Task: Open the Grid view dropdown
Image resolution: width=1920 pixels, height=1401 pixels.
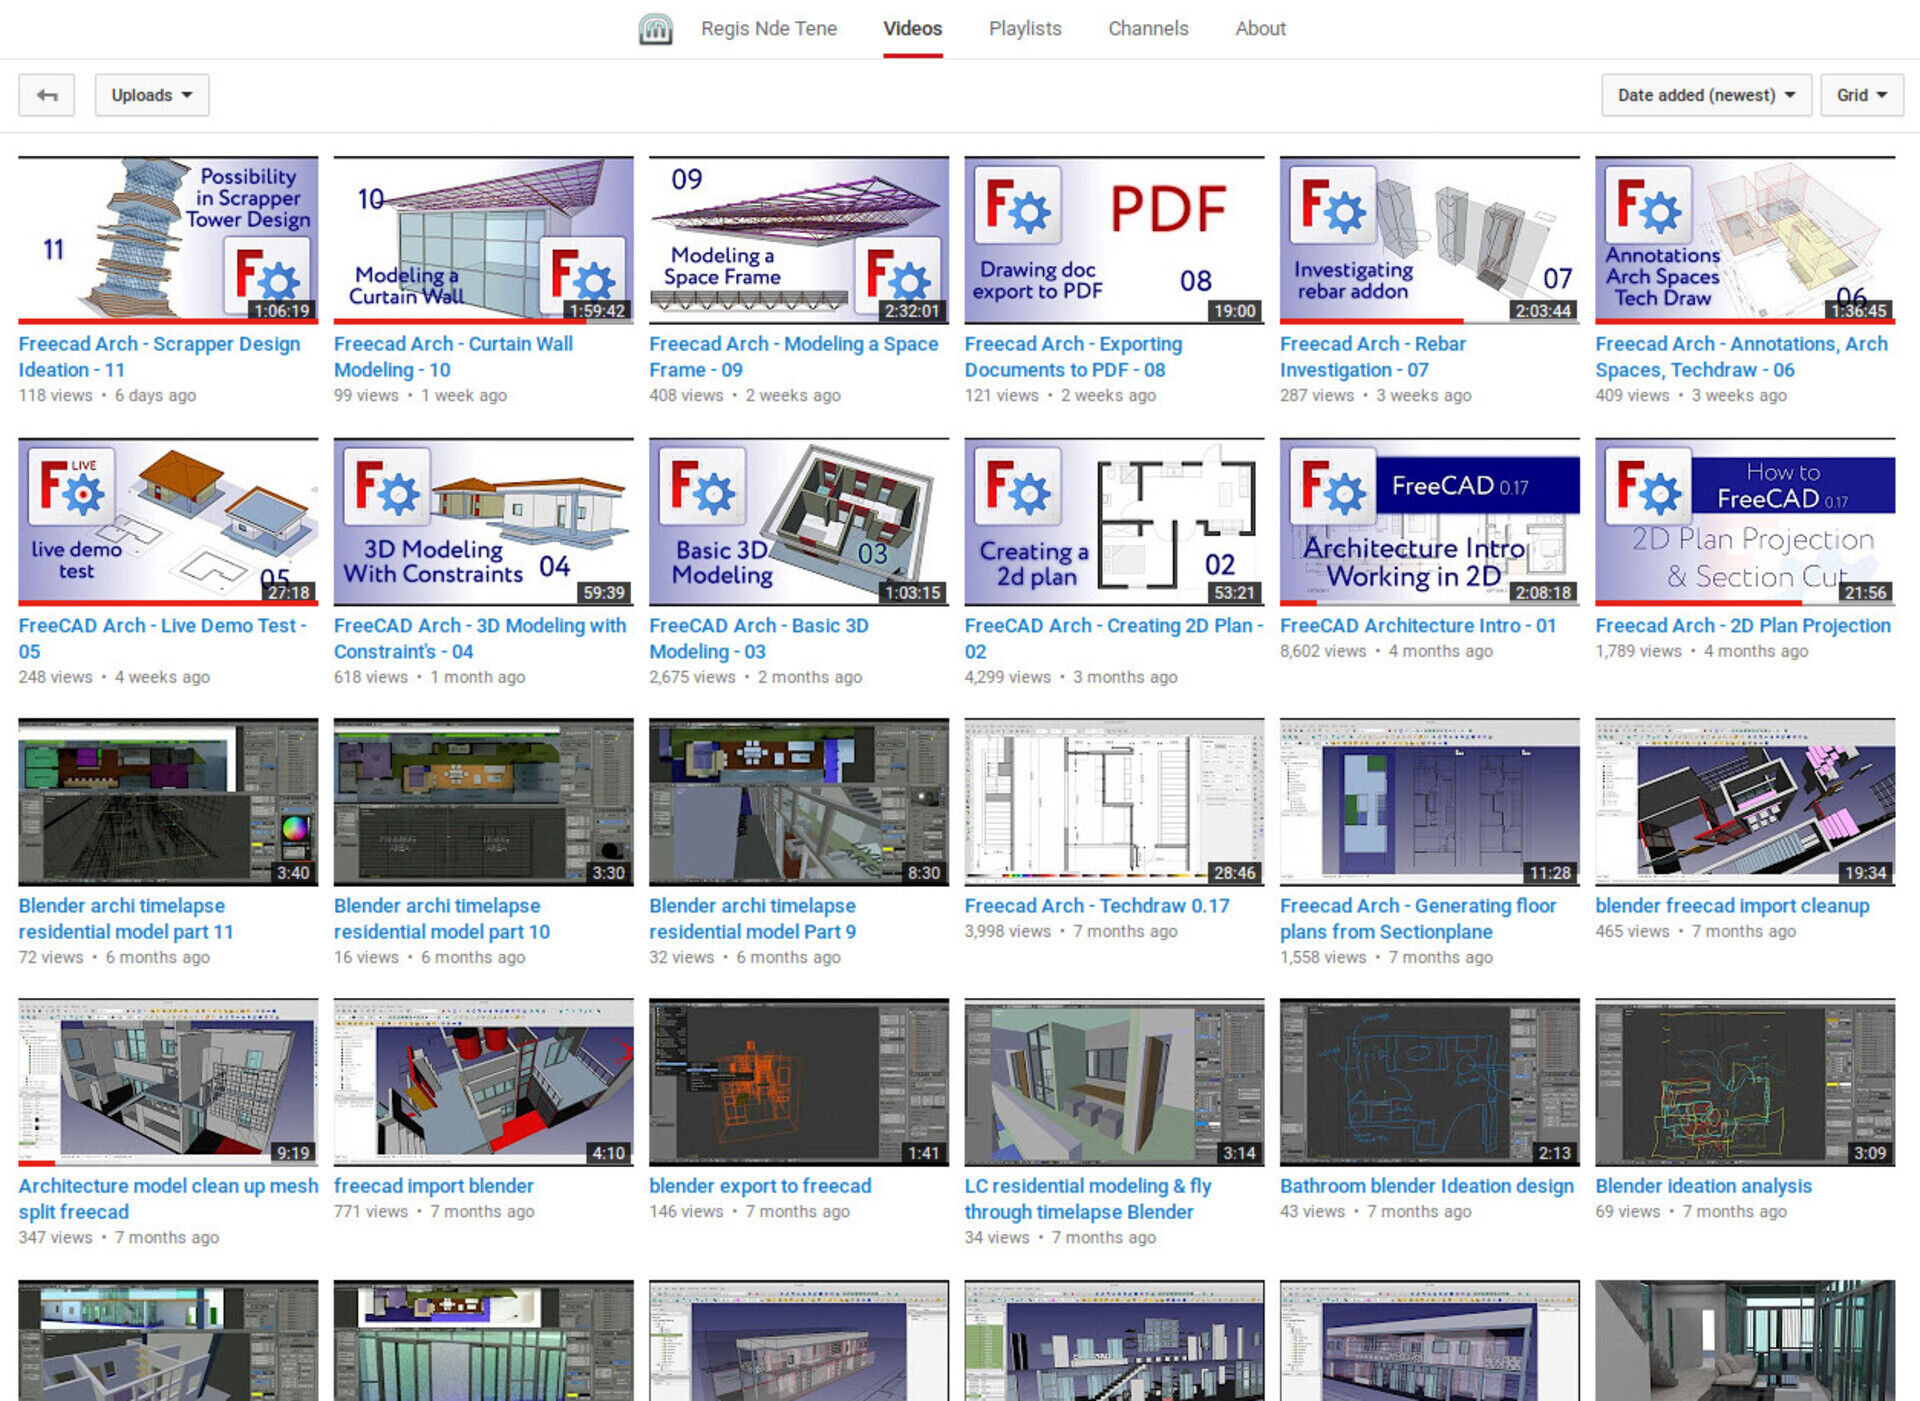Action: pos(1860,95)
